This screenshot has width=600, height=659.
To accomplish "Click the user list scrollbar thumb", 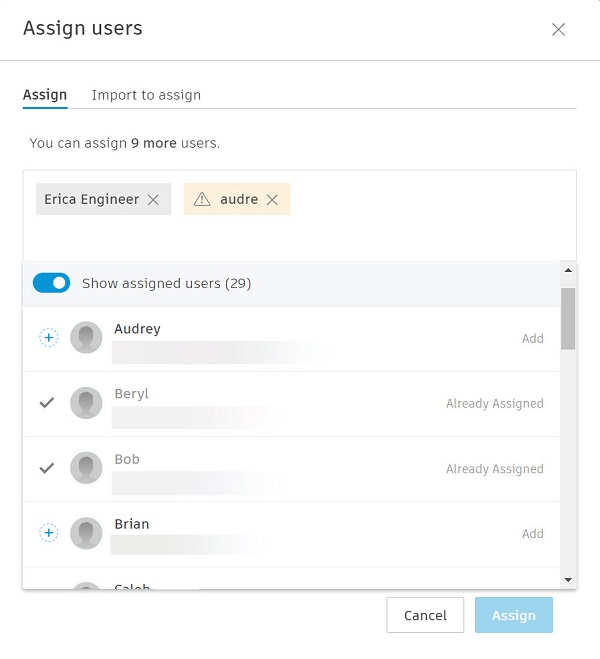I will (x=568, y=319).
